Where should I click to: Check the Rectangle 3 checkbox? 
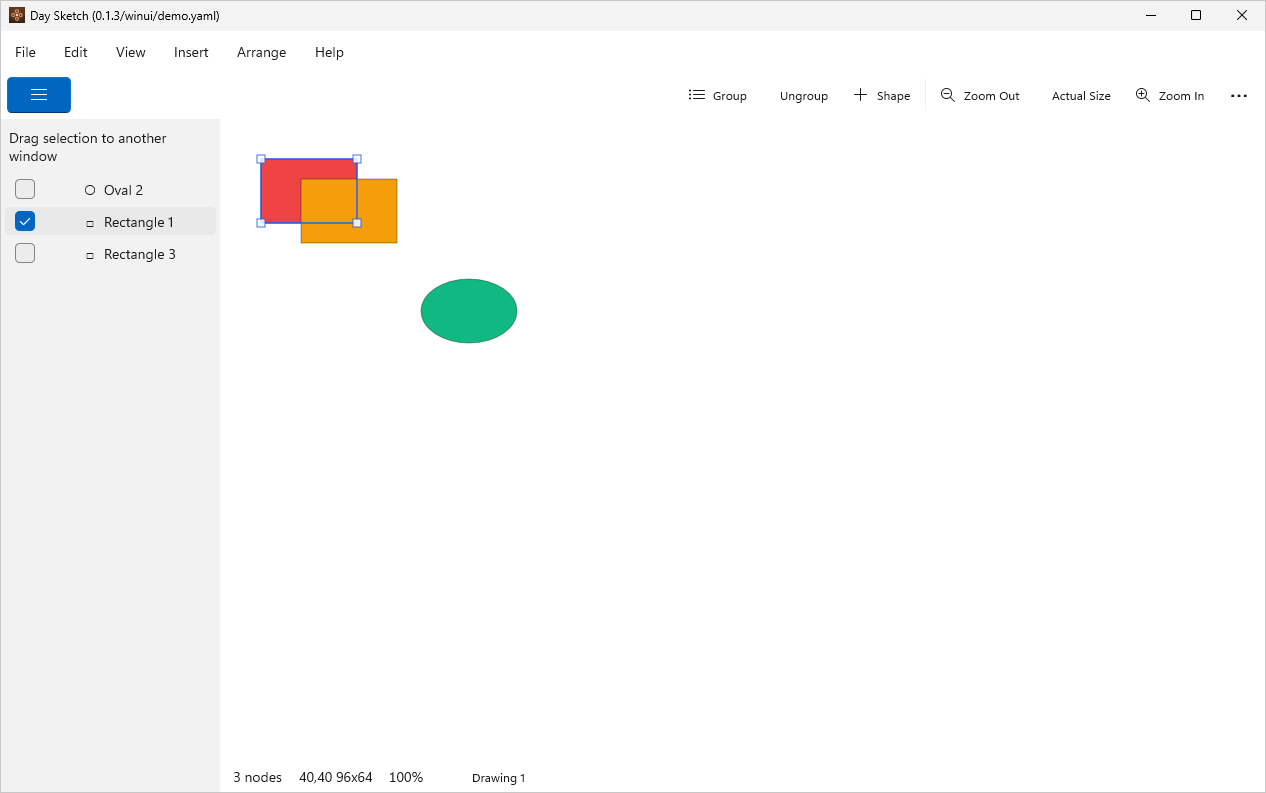click(x=25, y=253)
